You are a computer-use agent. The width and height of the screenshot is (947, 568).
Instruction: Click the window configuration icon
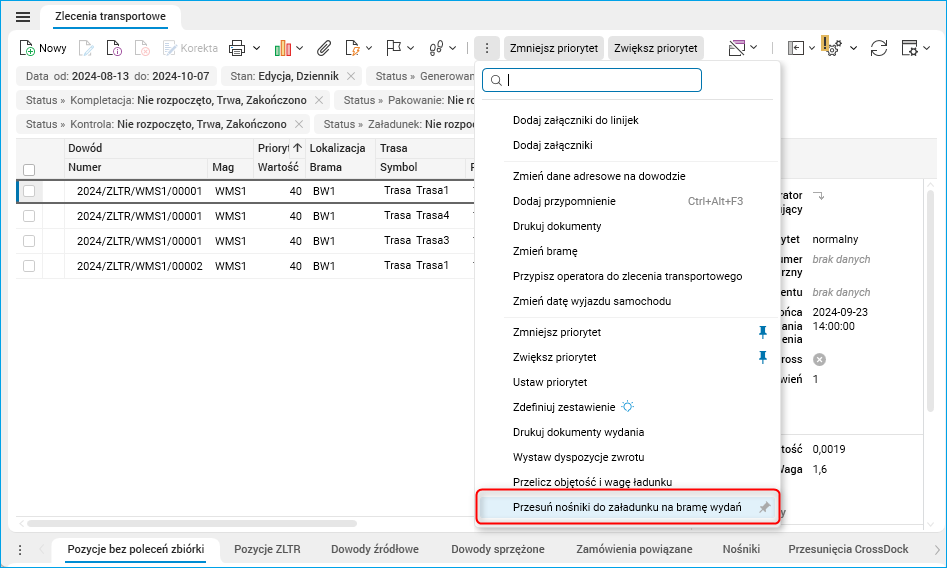click(910, 48)
